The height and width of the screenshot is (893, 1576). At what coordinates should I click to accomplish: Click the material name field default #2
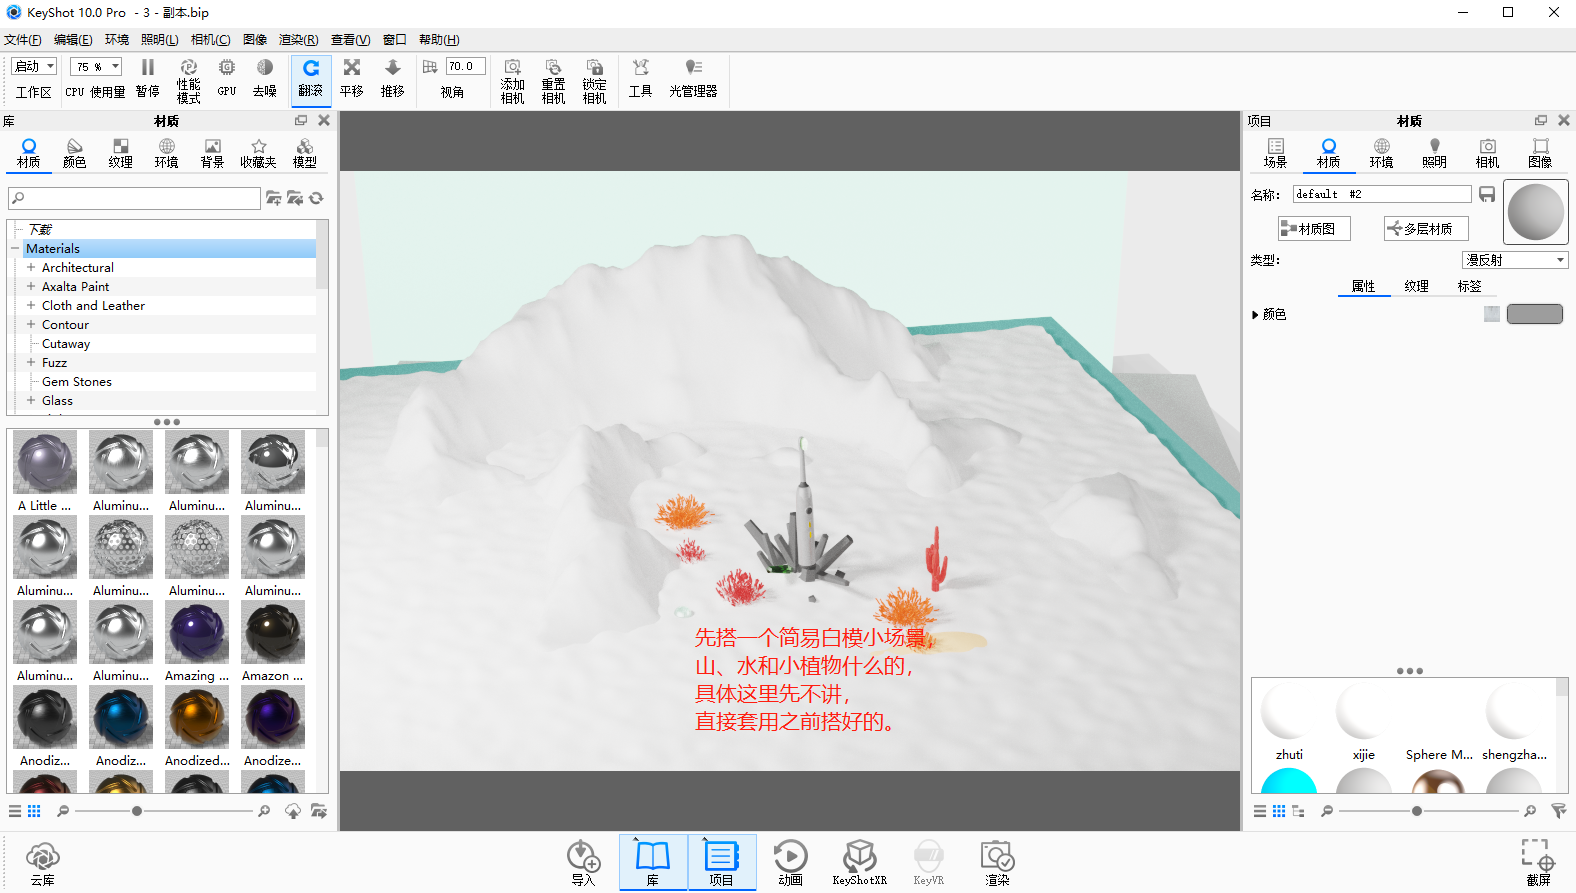pyautogui.click(x=1381, y=194)
